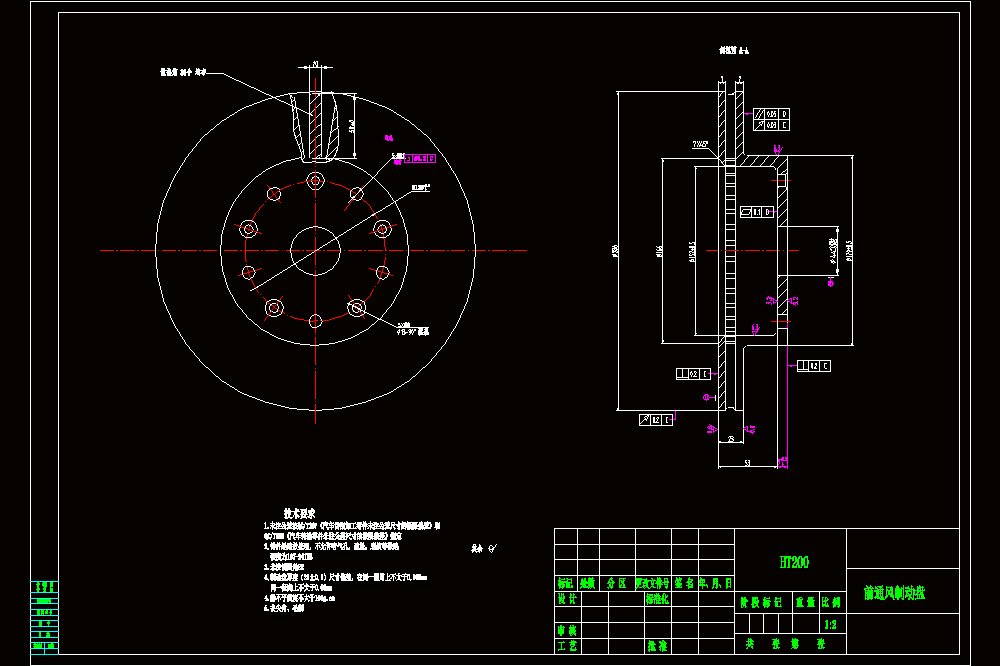1000x666 pixels.
Task: Select the central hub bore circle
Action: coord(315,251)
